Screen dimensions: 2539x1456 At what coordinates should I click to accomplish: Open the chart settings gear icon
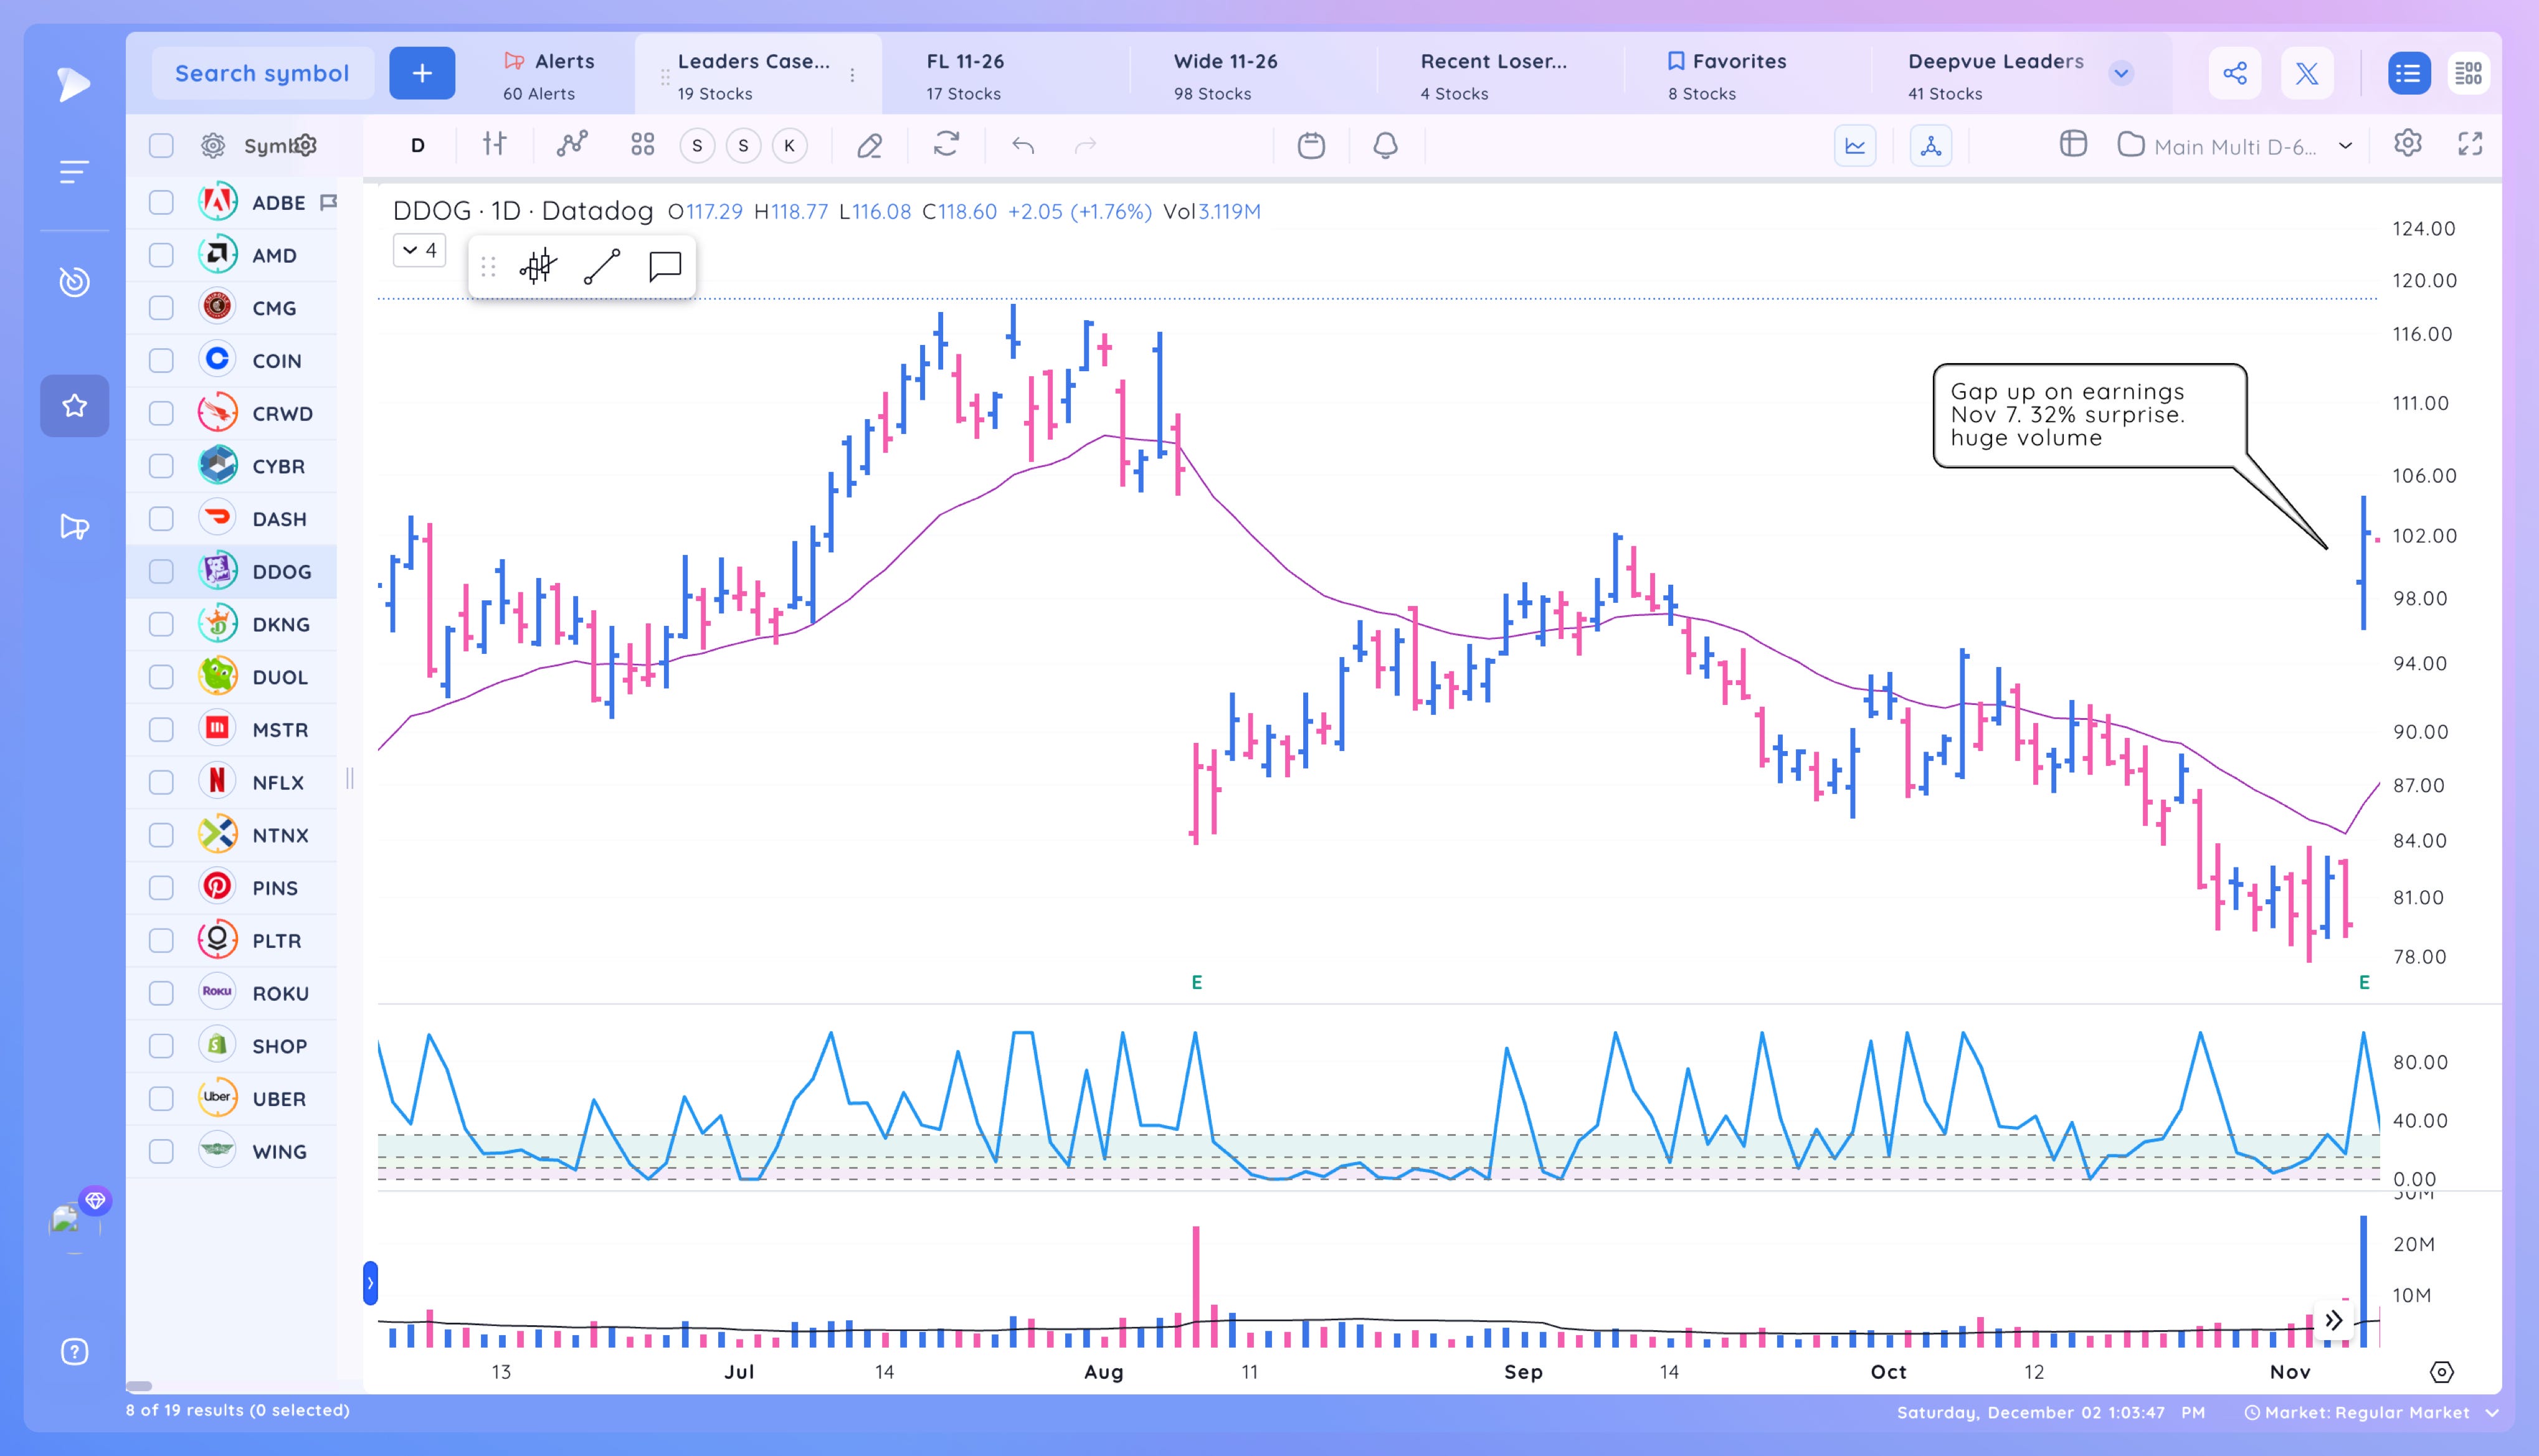pyautogui.click(x=2408, y=144)
